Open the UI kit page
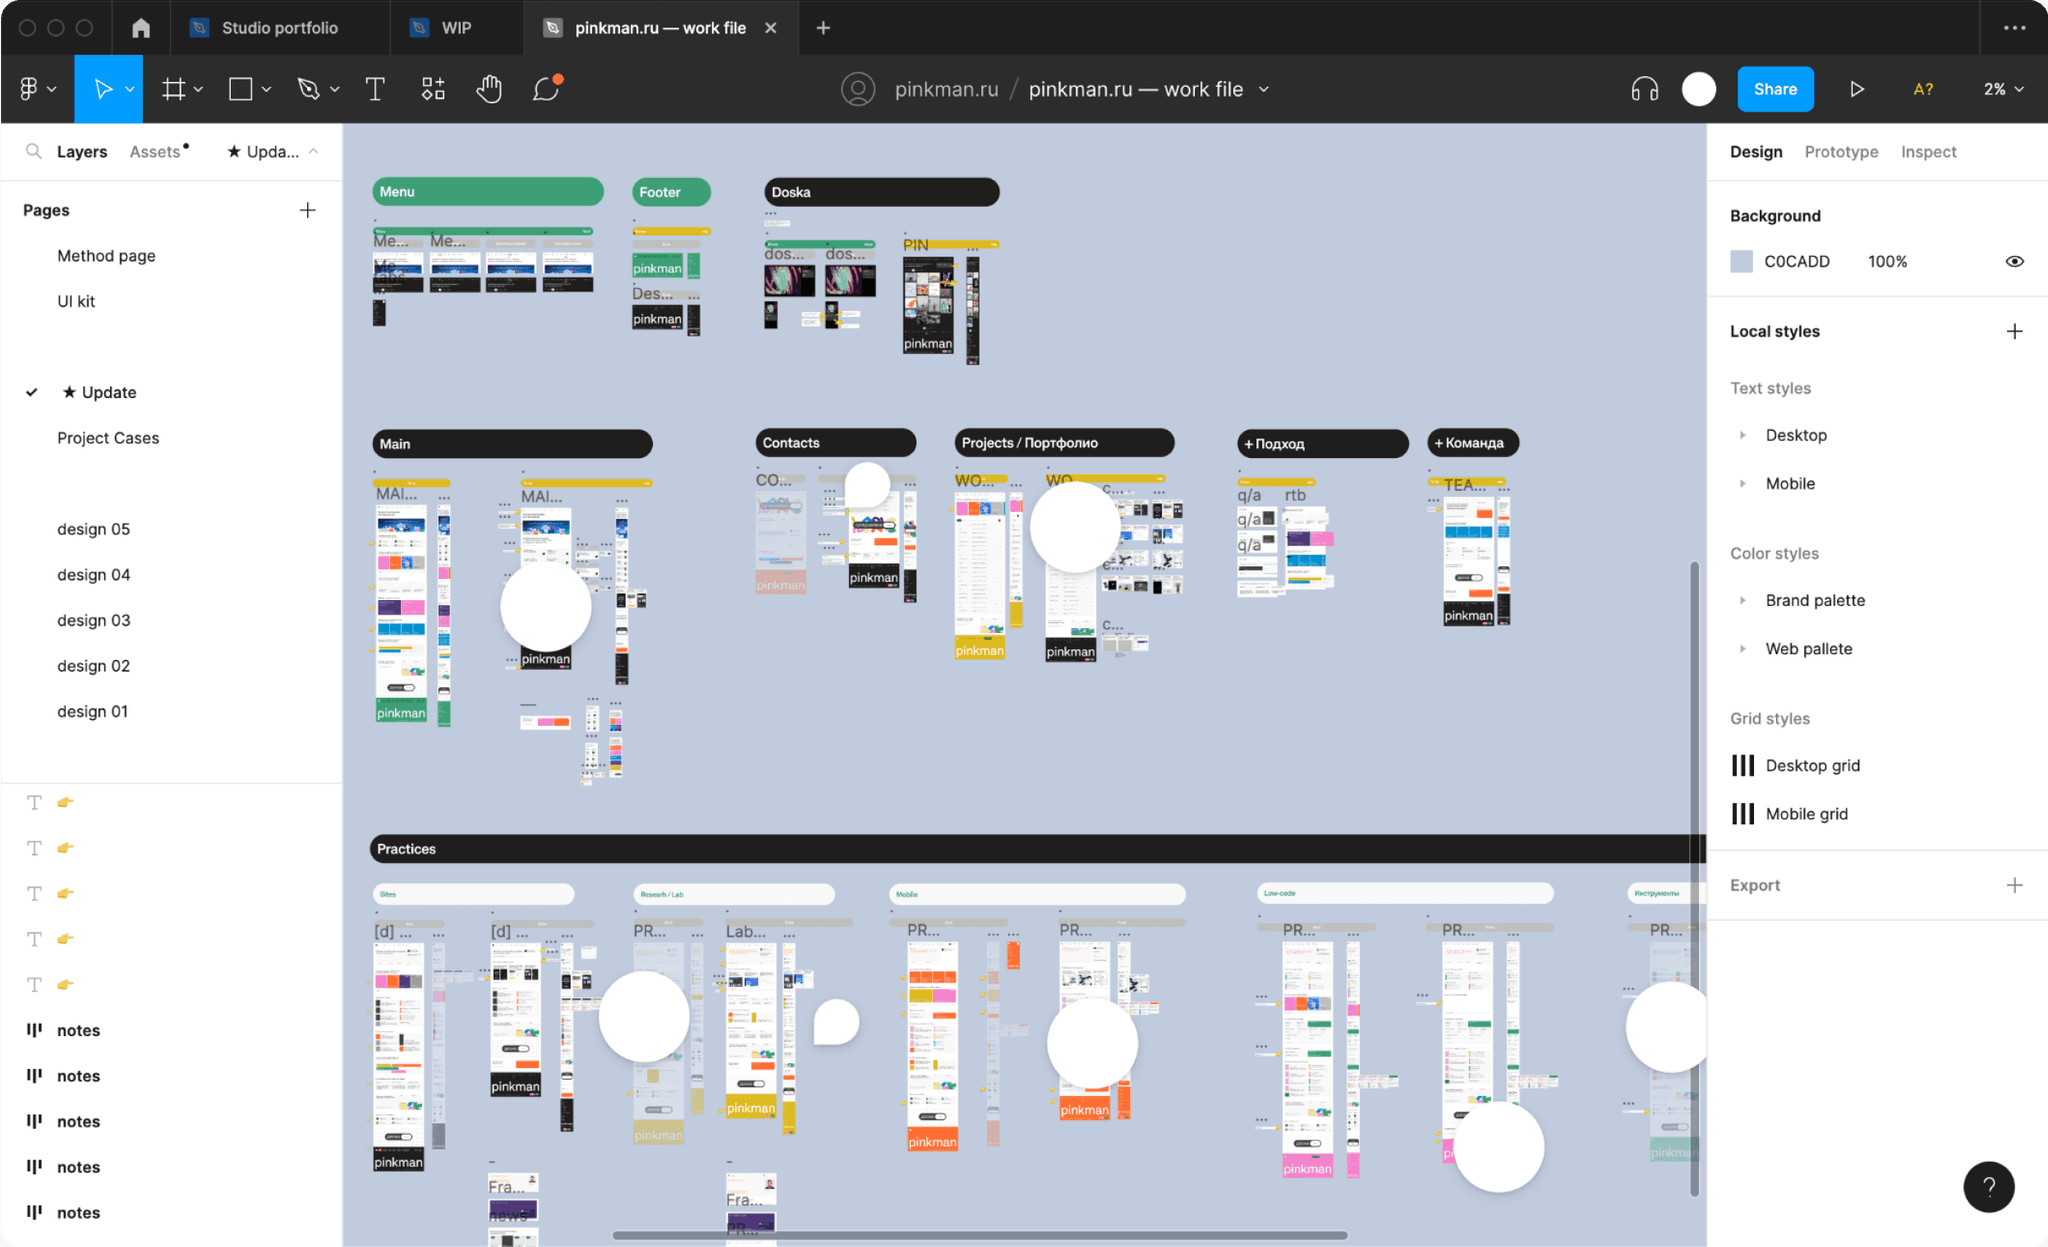This screenshot has height=1247, width=2048. click(76, 301)
